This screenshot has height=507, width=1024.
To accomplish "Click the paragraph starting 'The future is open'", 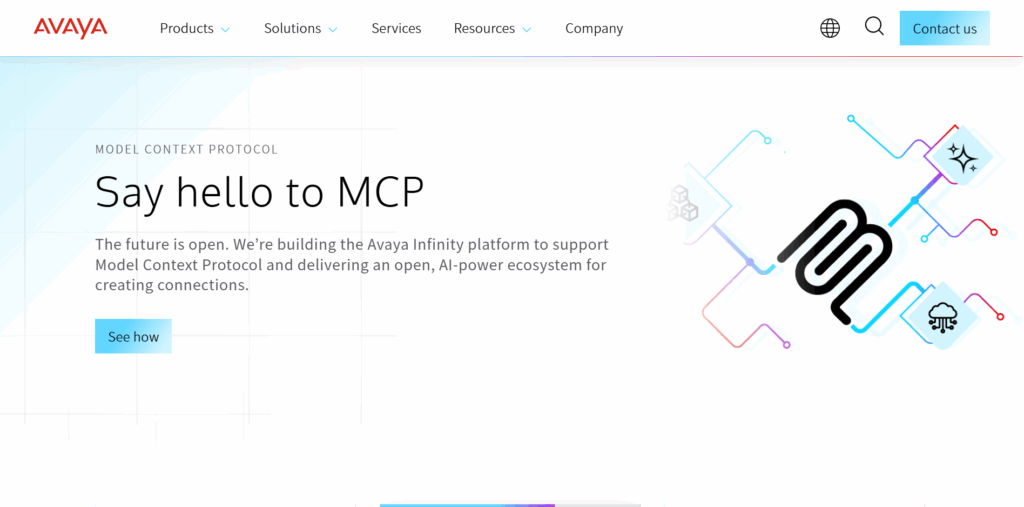I will point(352,265).
